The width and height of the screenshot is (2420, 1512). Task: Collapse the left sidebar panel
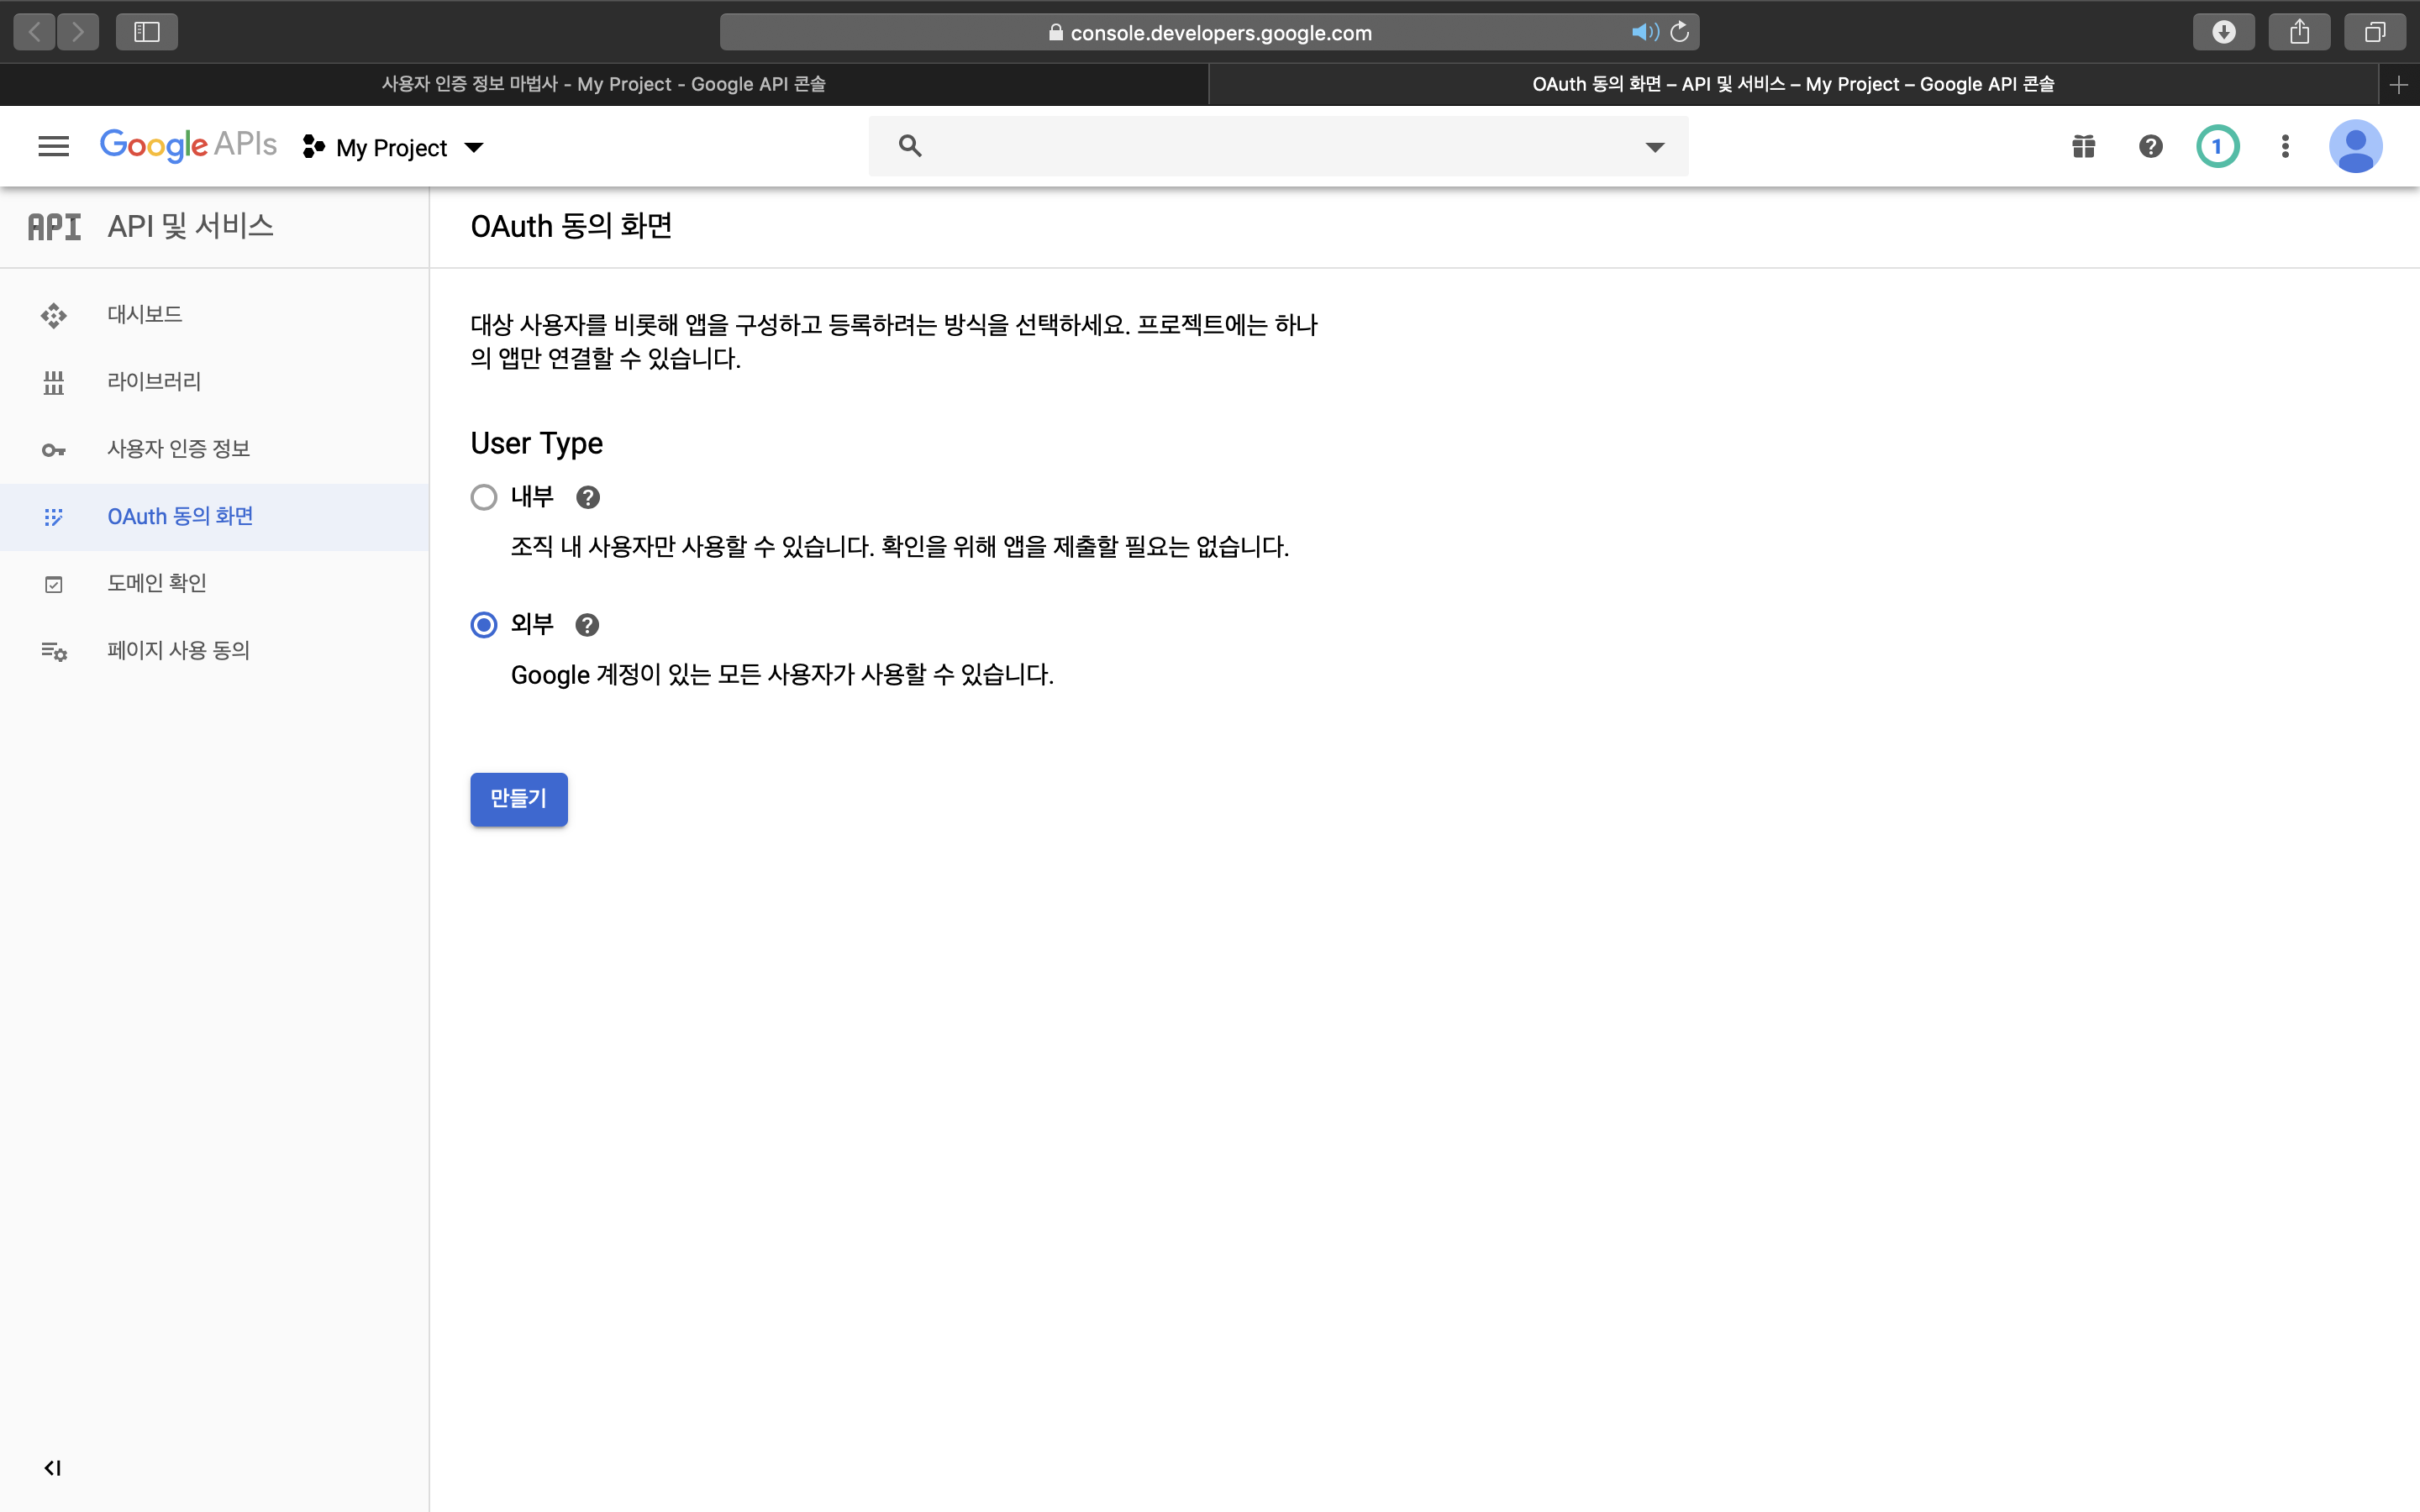53,1467
